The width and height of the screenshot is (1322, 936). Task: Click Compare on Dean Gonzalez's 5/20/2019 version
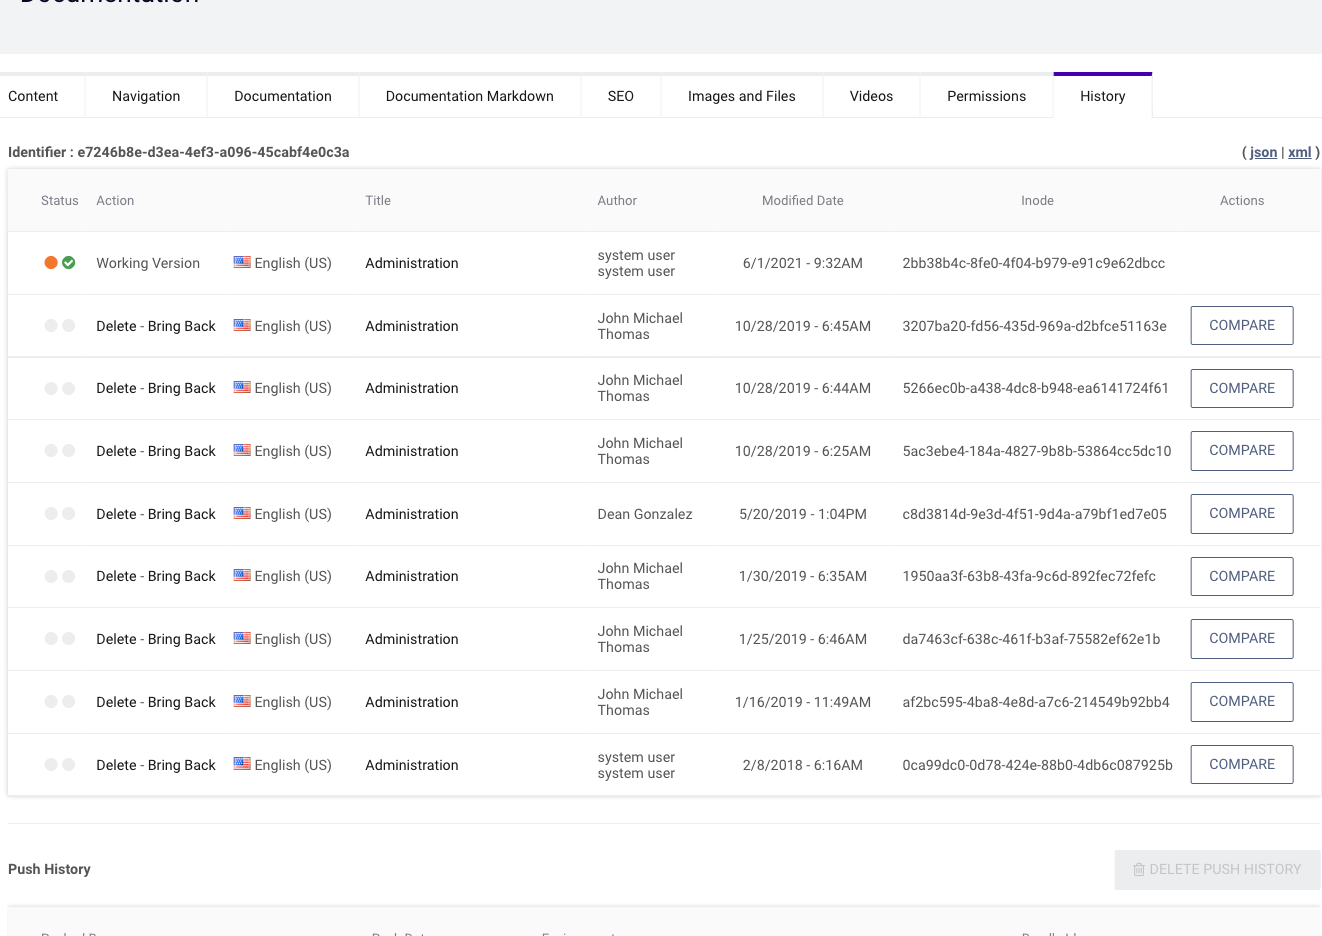point(1241,513)
